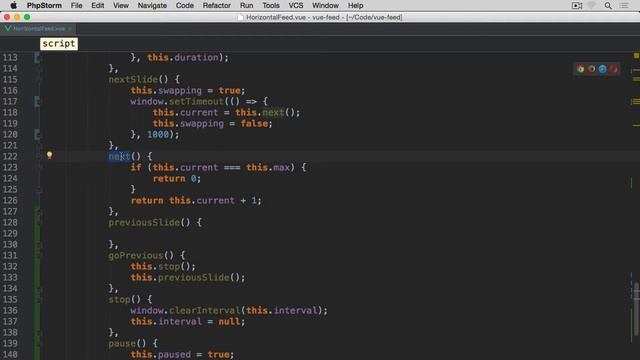Collapse the pause() method fold on line 139

[x=38, y=343]
